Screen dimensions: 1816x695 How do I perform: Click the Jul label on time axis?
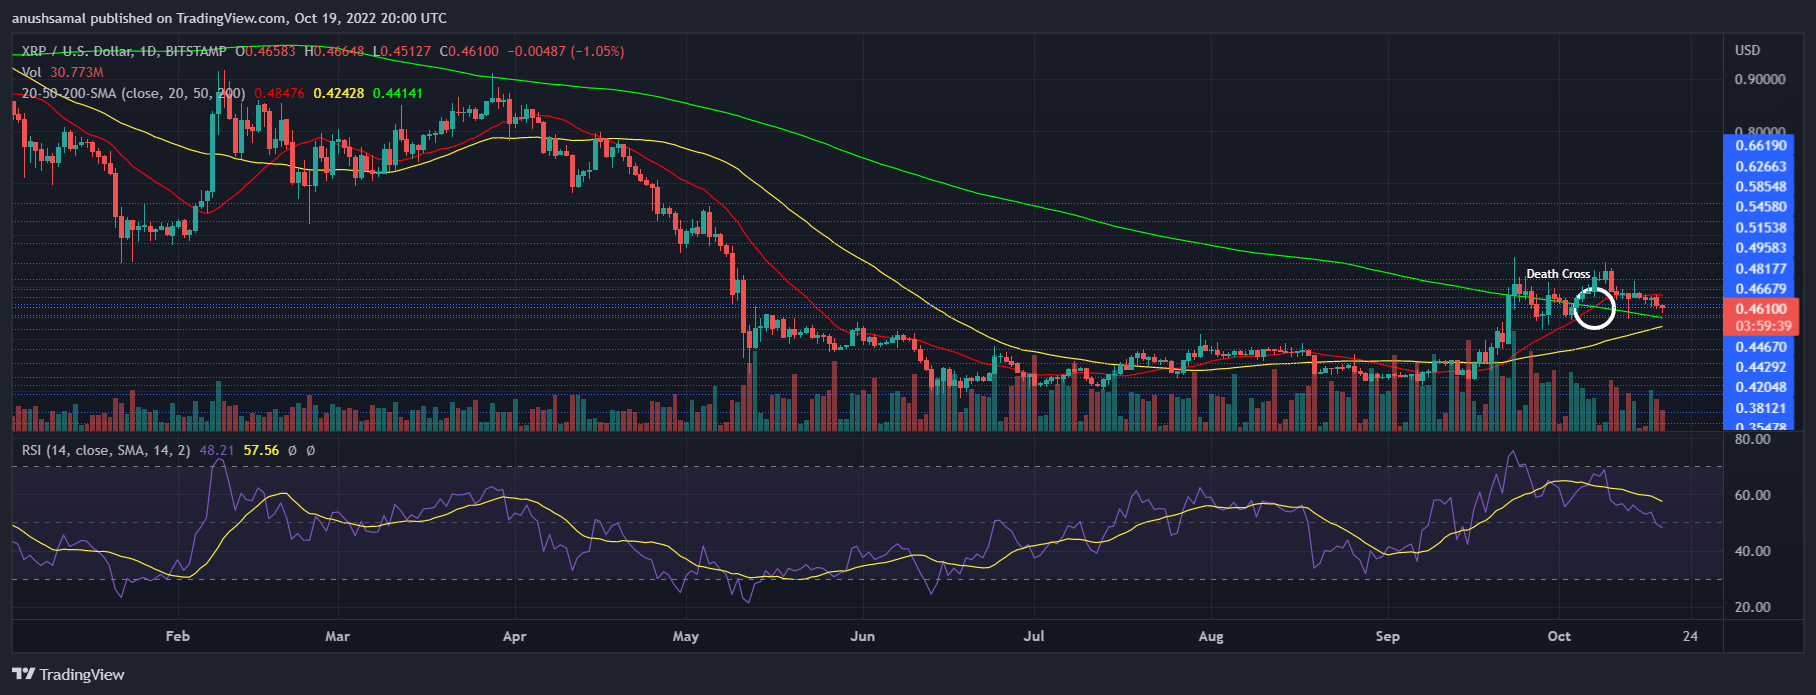point(1034,636)
